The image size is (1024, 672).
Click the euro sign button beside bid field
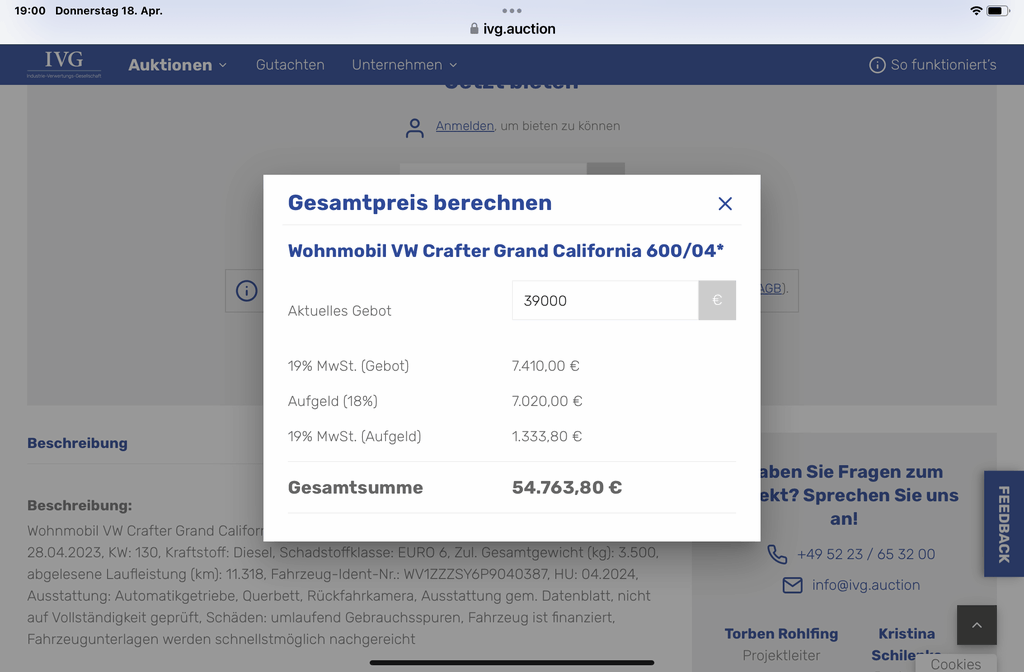[717, 300]
